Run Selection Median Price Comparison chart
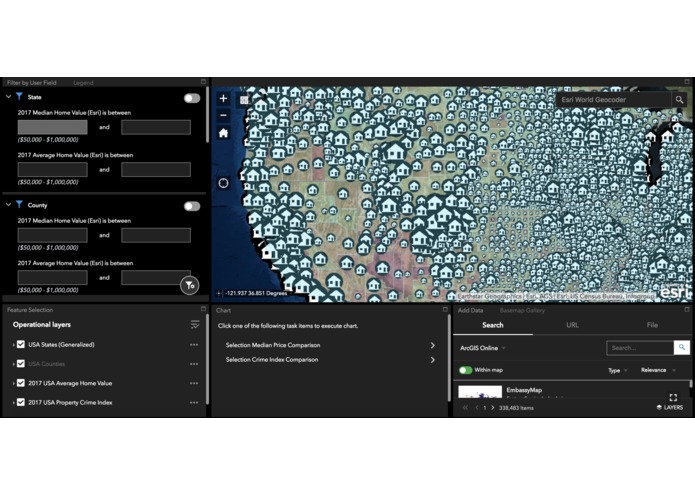This screenshot has height=494, width=695. 330,345
